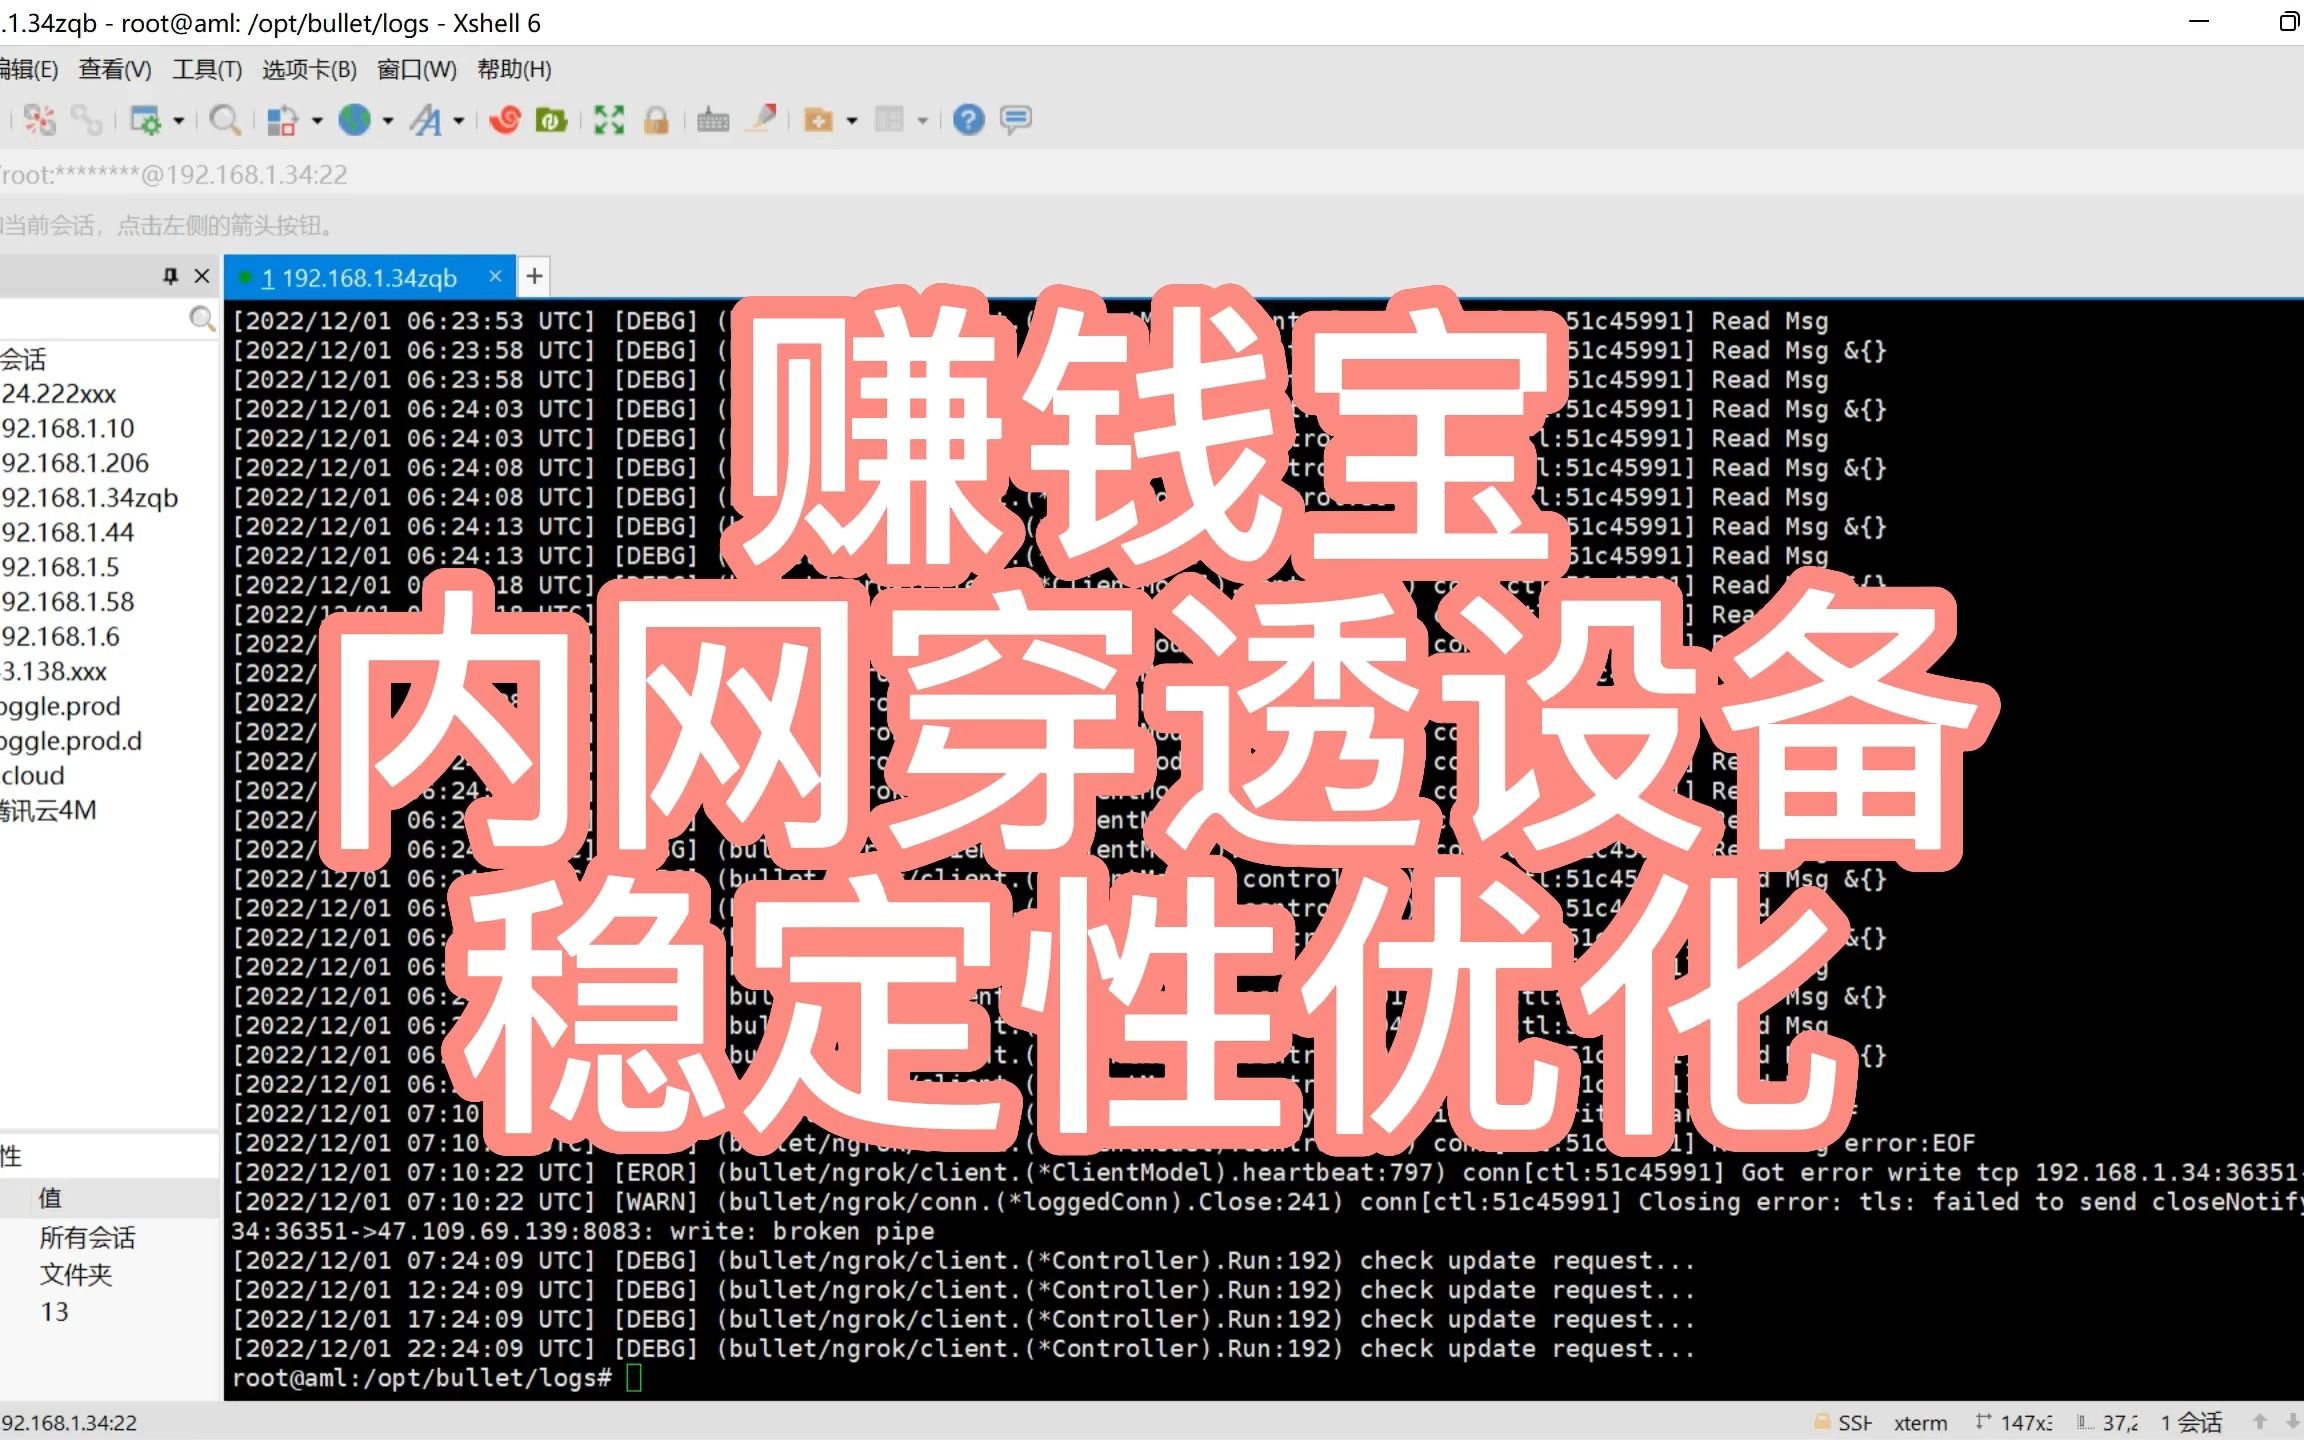Open the 选项卡(B) menu
The image size is (2304, 1440).
[x=309, y=69]
